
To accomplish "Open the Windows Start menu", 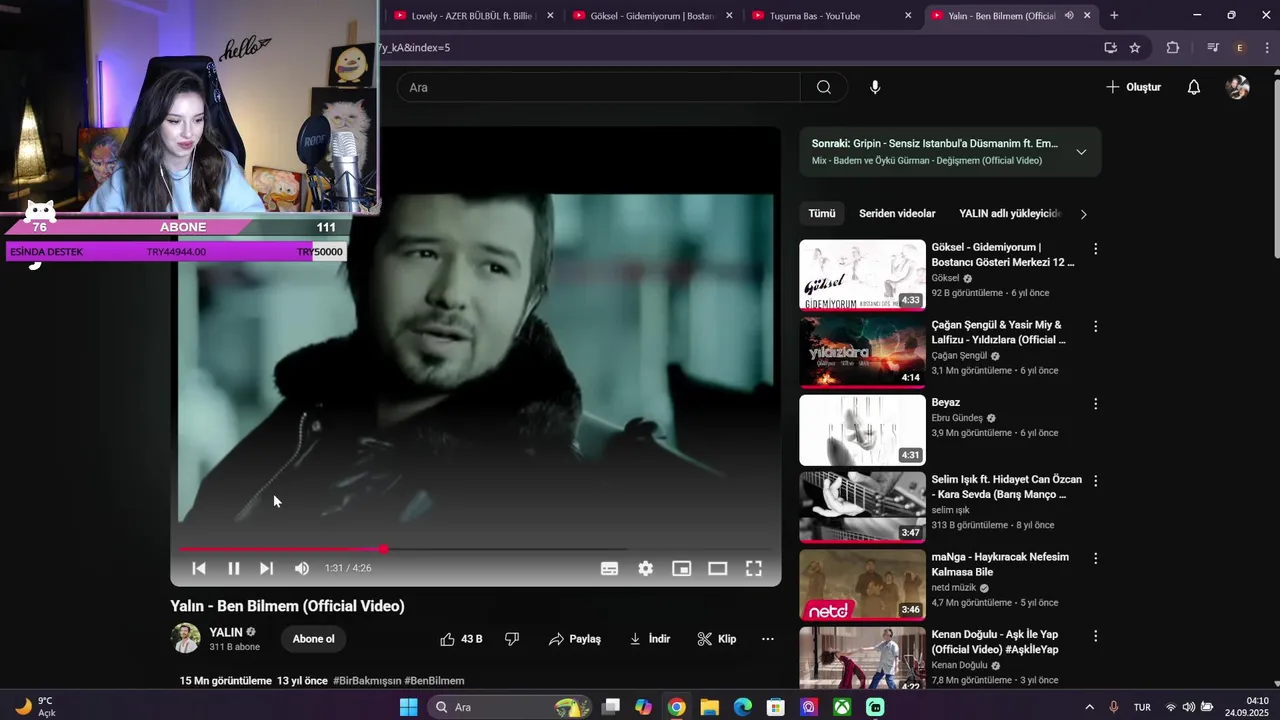I will (x=408, y=707).
